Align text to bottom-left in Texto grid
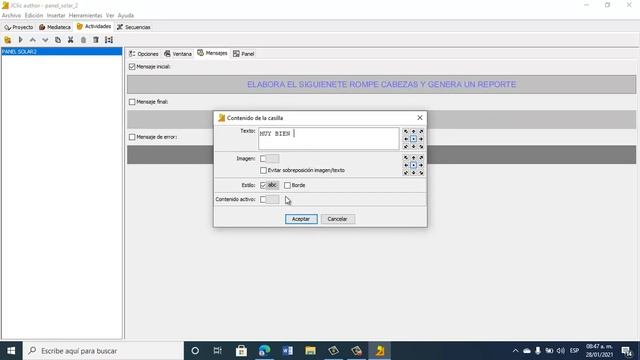640x360 pixels. click(x=406, y=147)
